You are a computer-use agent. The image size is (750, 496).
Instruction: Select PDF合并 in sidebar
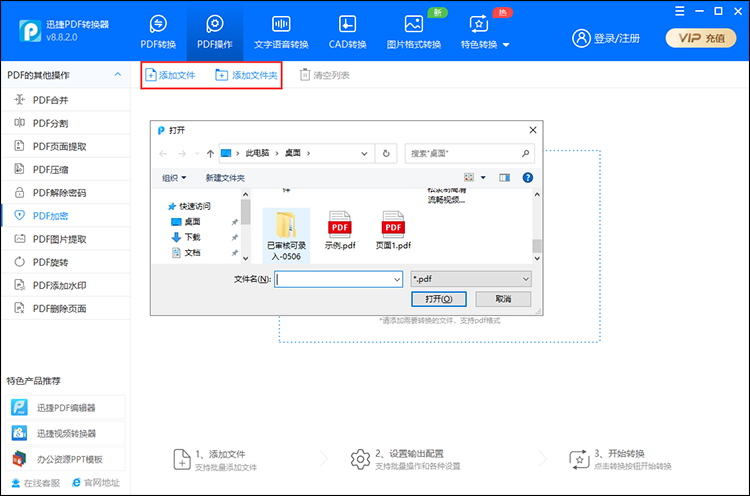point(66,100)
